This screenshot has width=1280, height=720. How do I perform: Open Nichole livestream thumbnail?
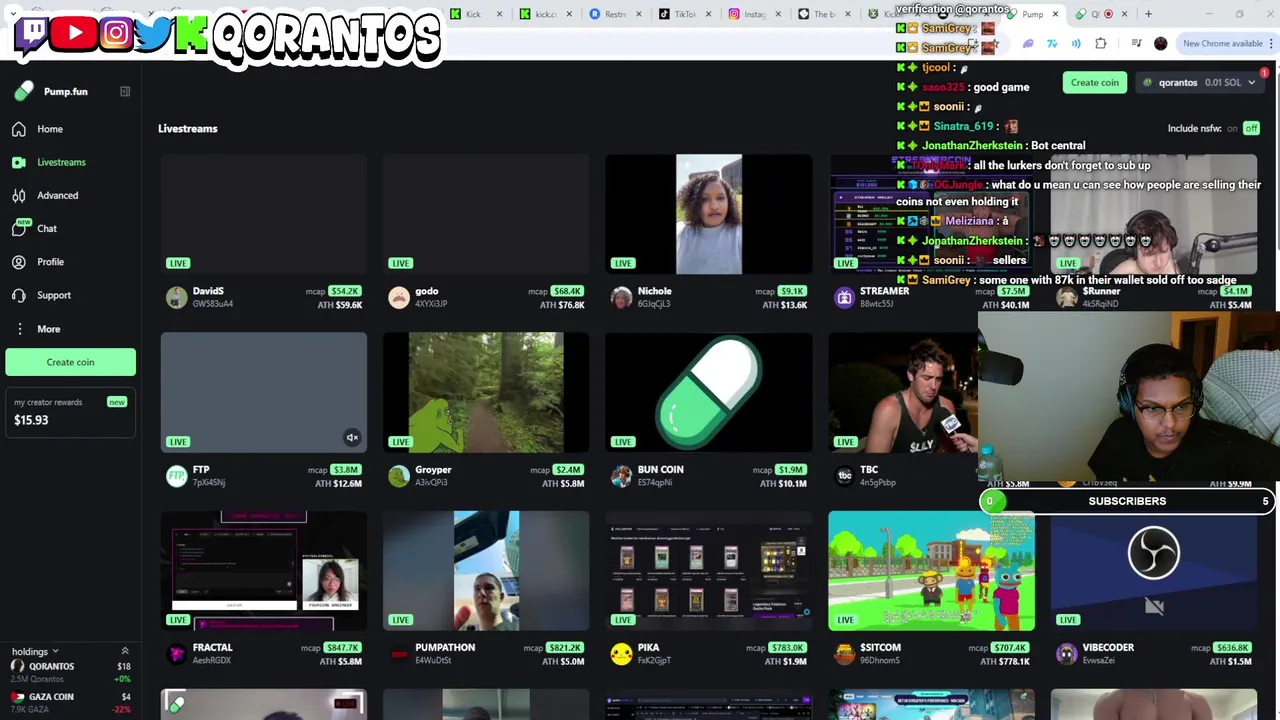[709, 214]
